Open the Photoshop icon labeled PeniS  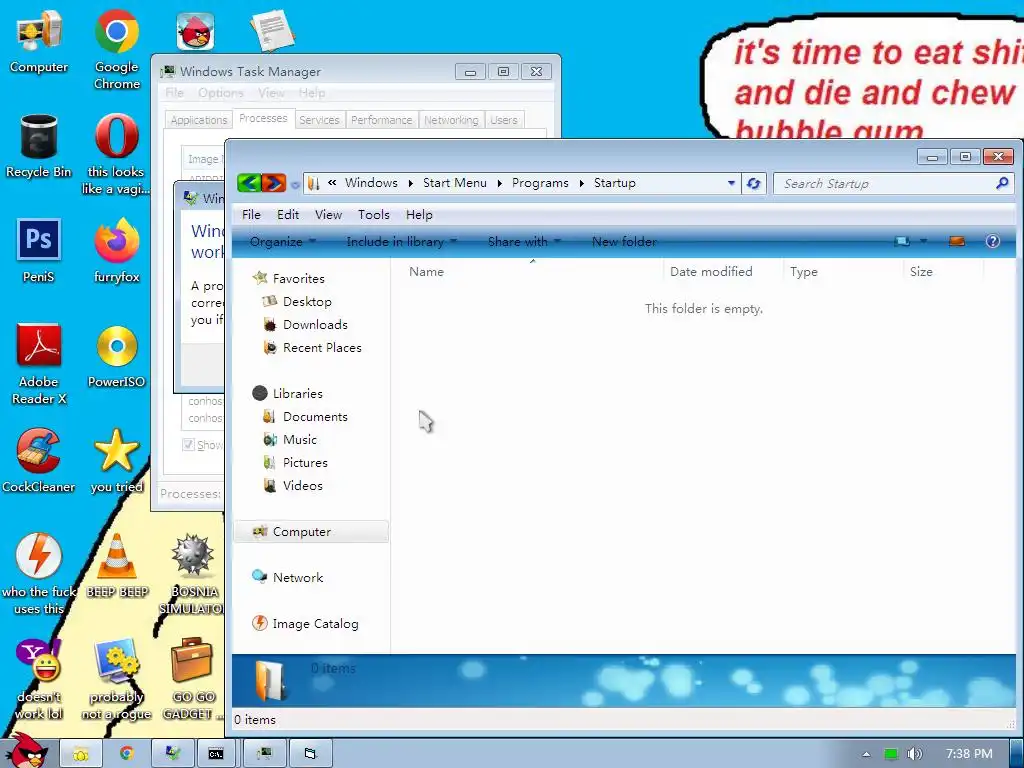[39, 251]
